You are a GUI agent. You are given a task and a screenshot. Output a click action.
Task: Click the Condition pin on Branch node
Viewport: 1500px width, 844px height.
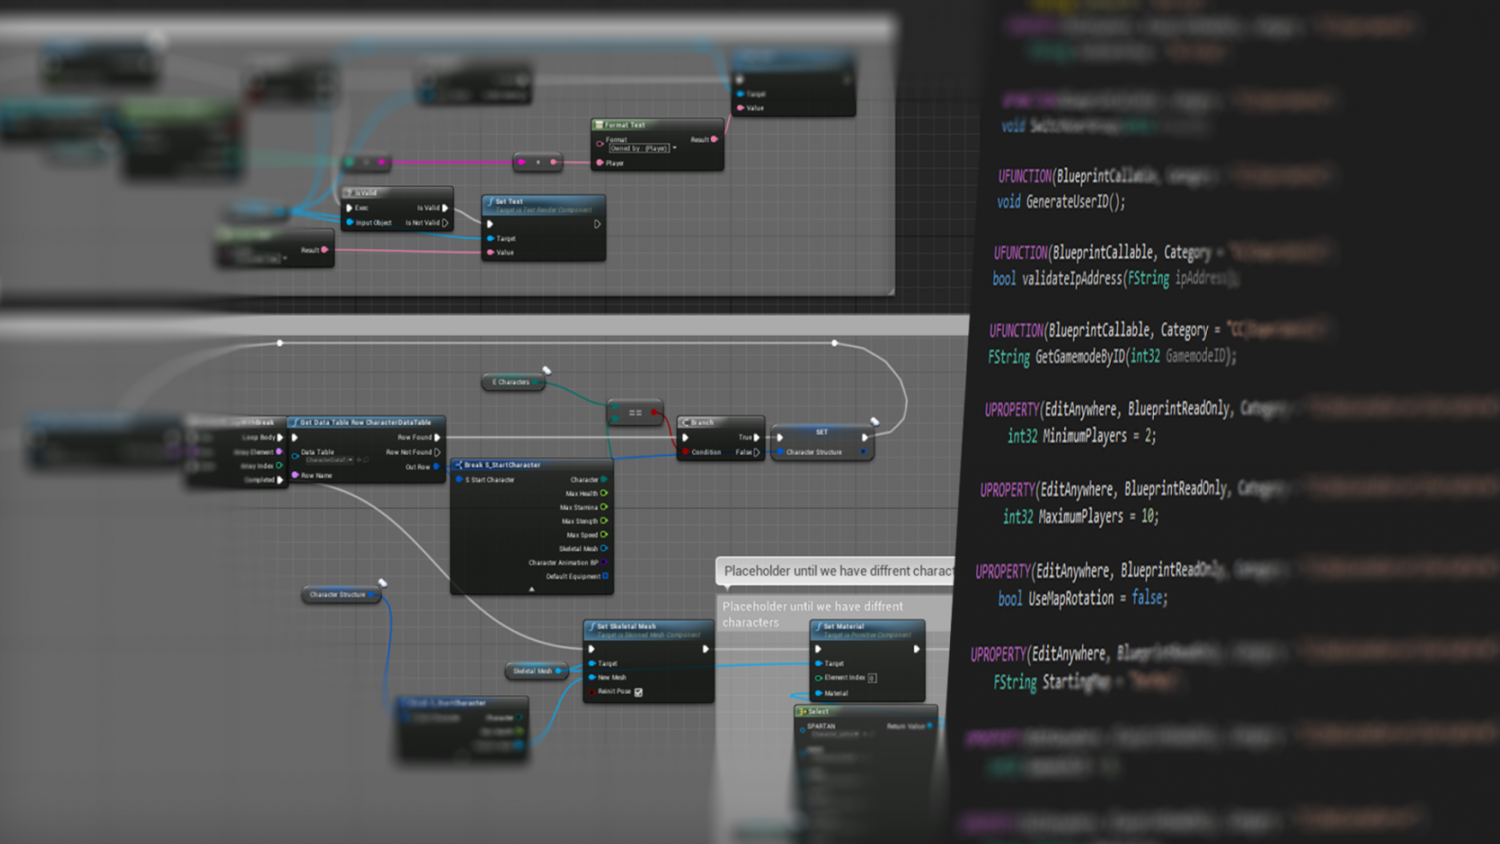[x=685, y=452]
